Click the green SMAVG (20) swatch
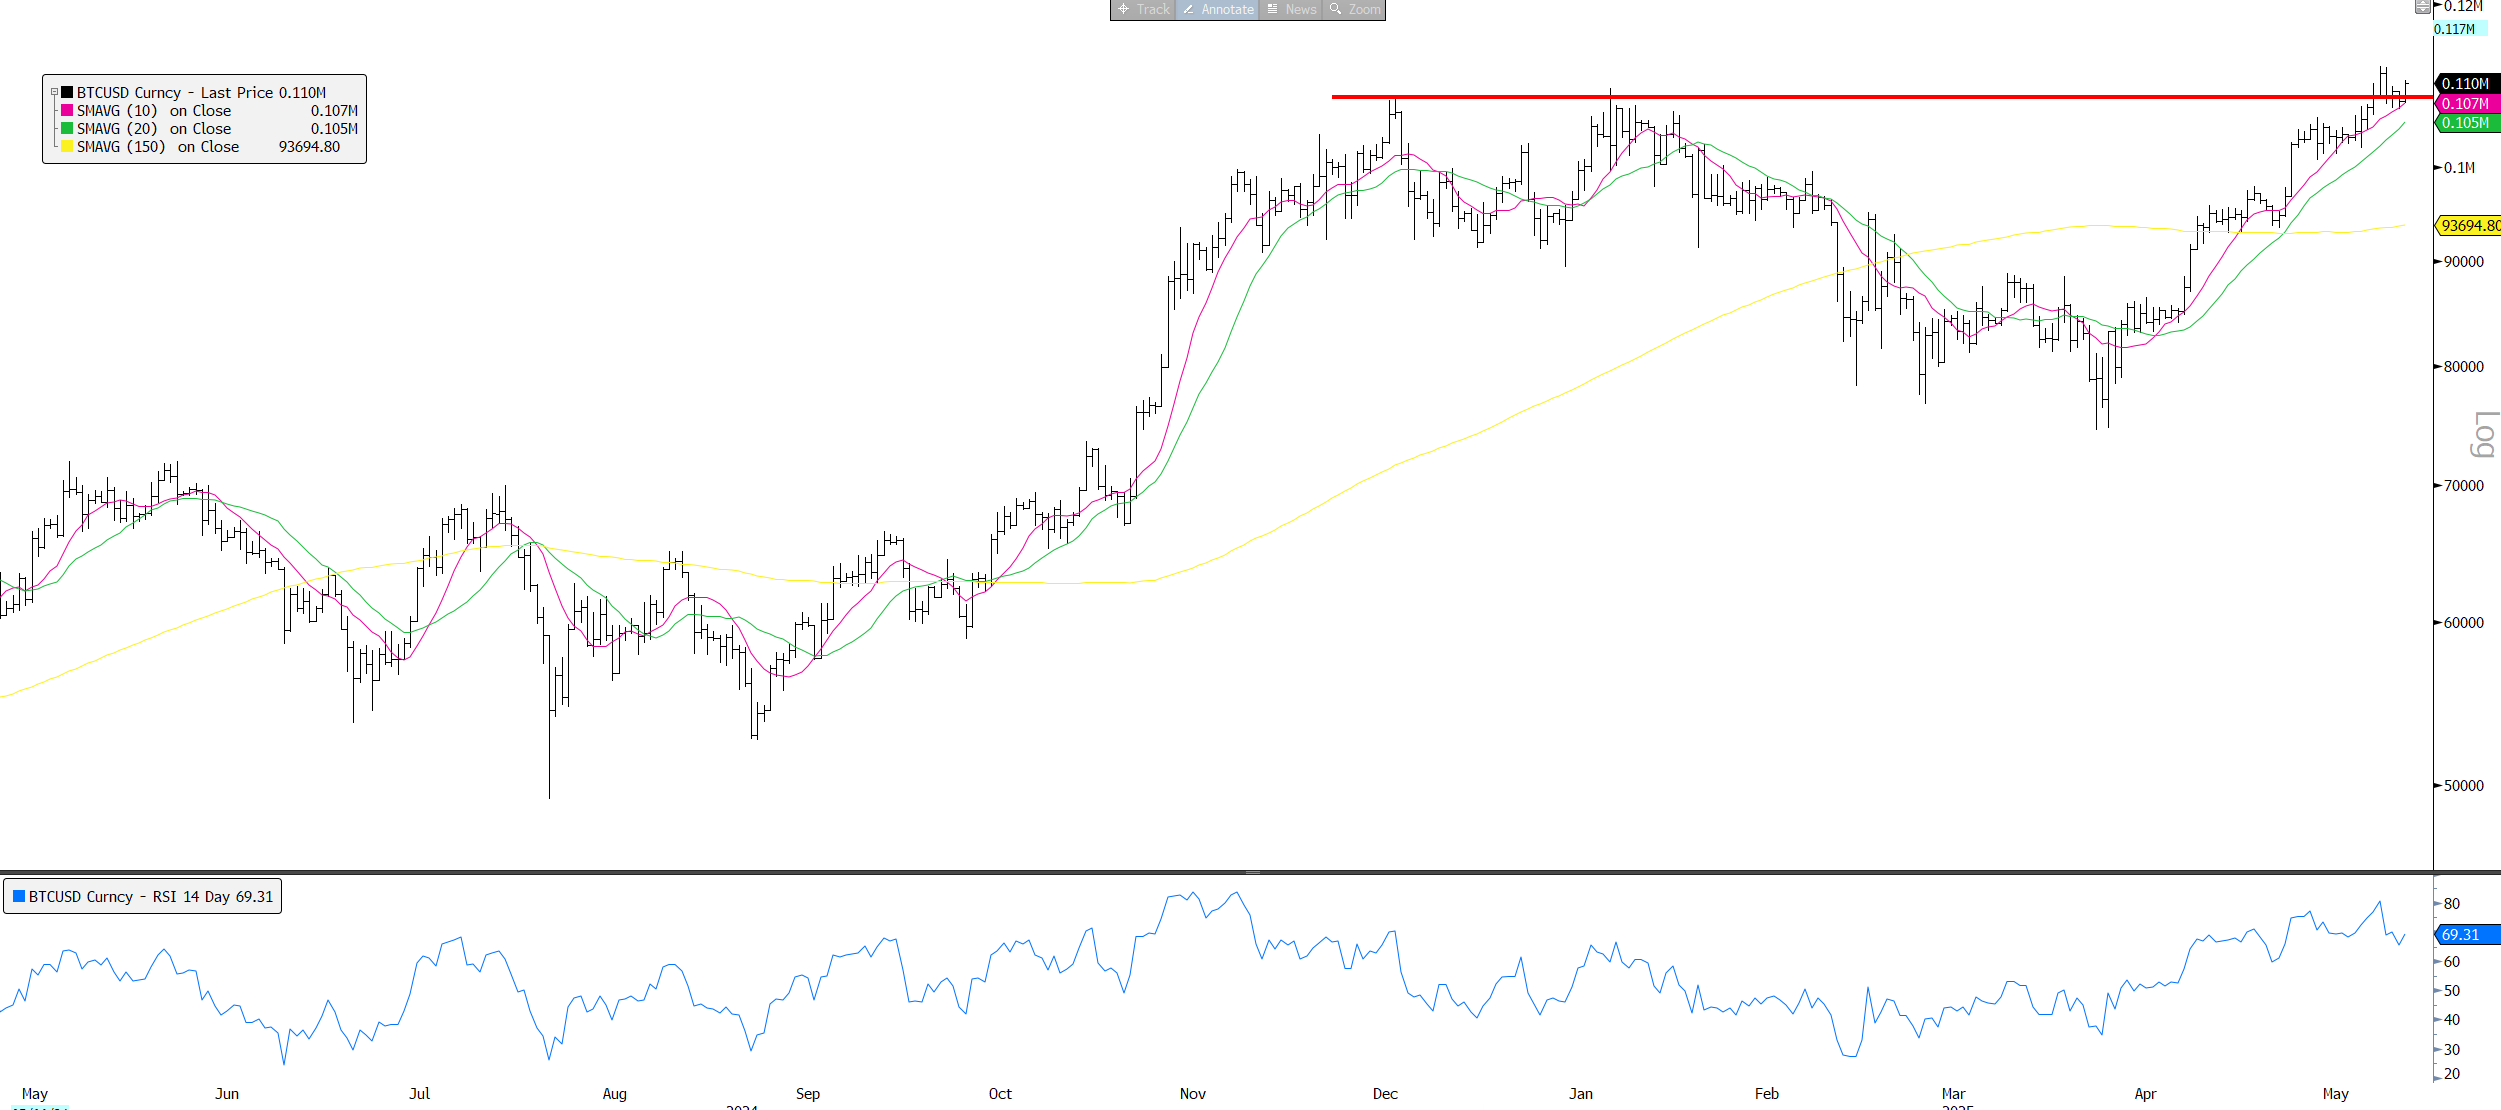This screenshot has height=1110, width=2501. 67,128
